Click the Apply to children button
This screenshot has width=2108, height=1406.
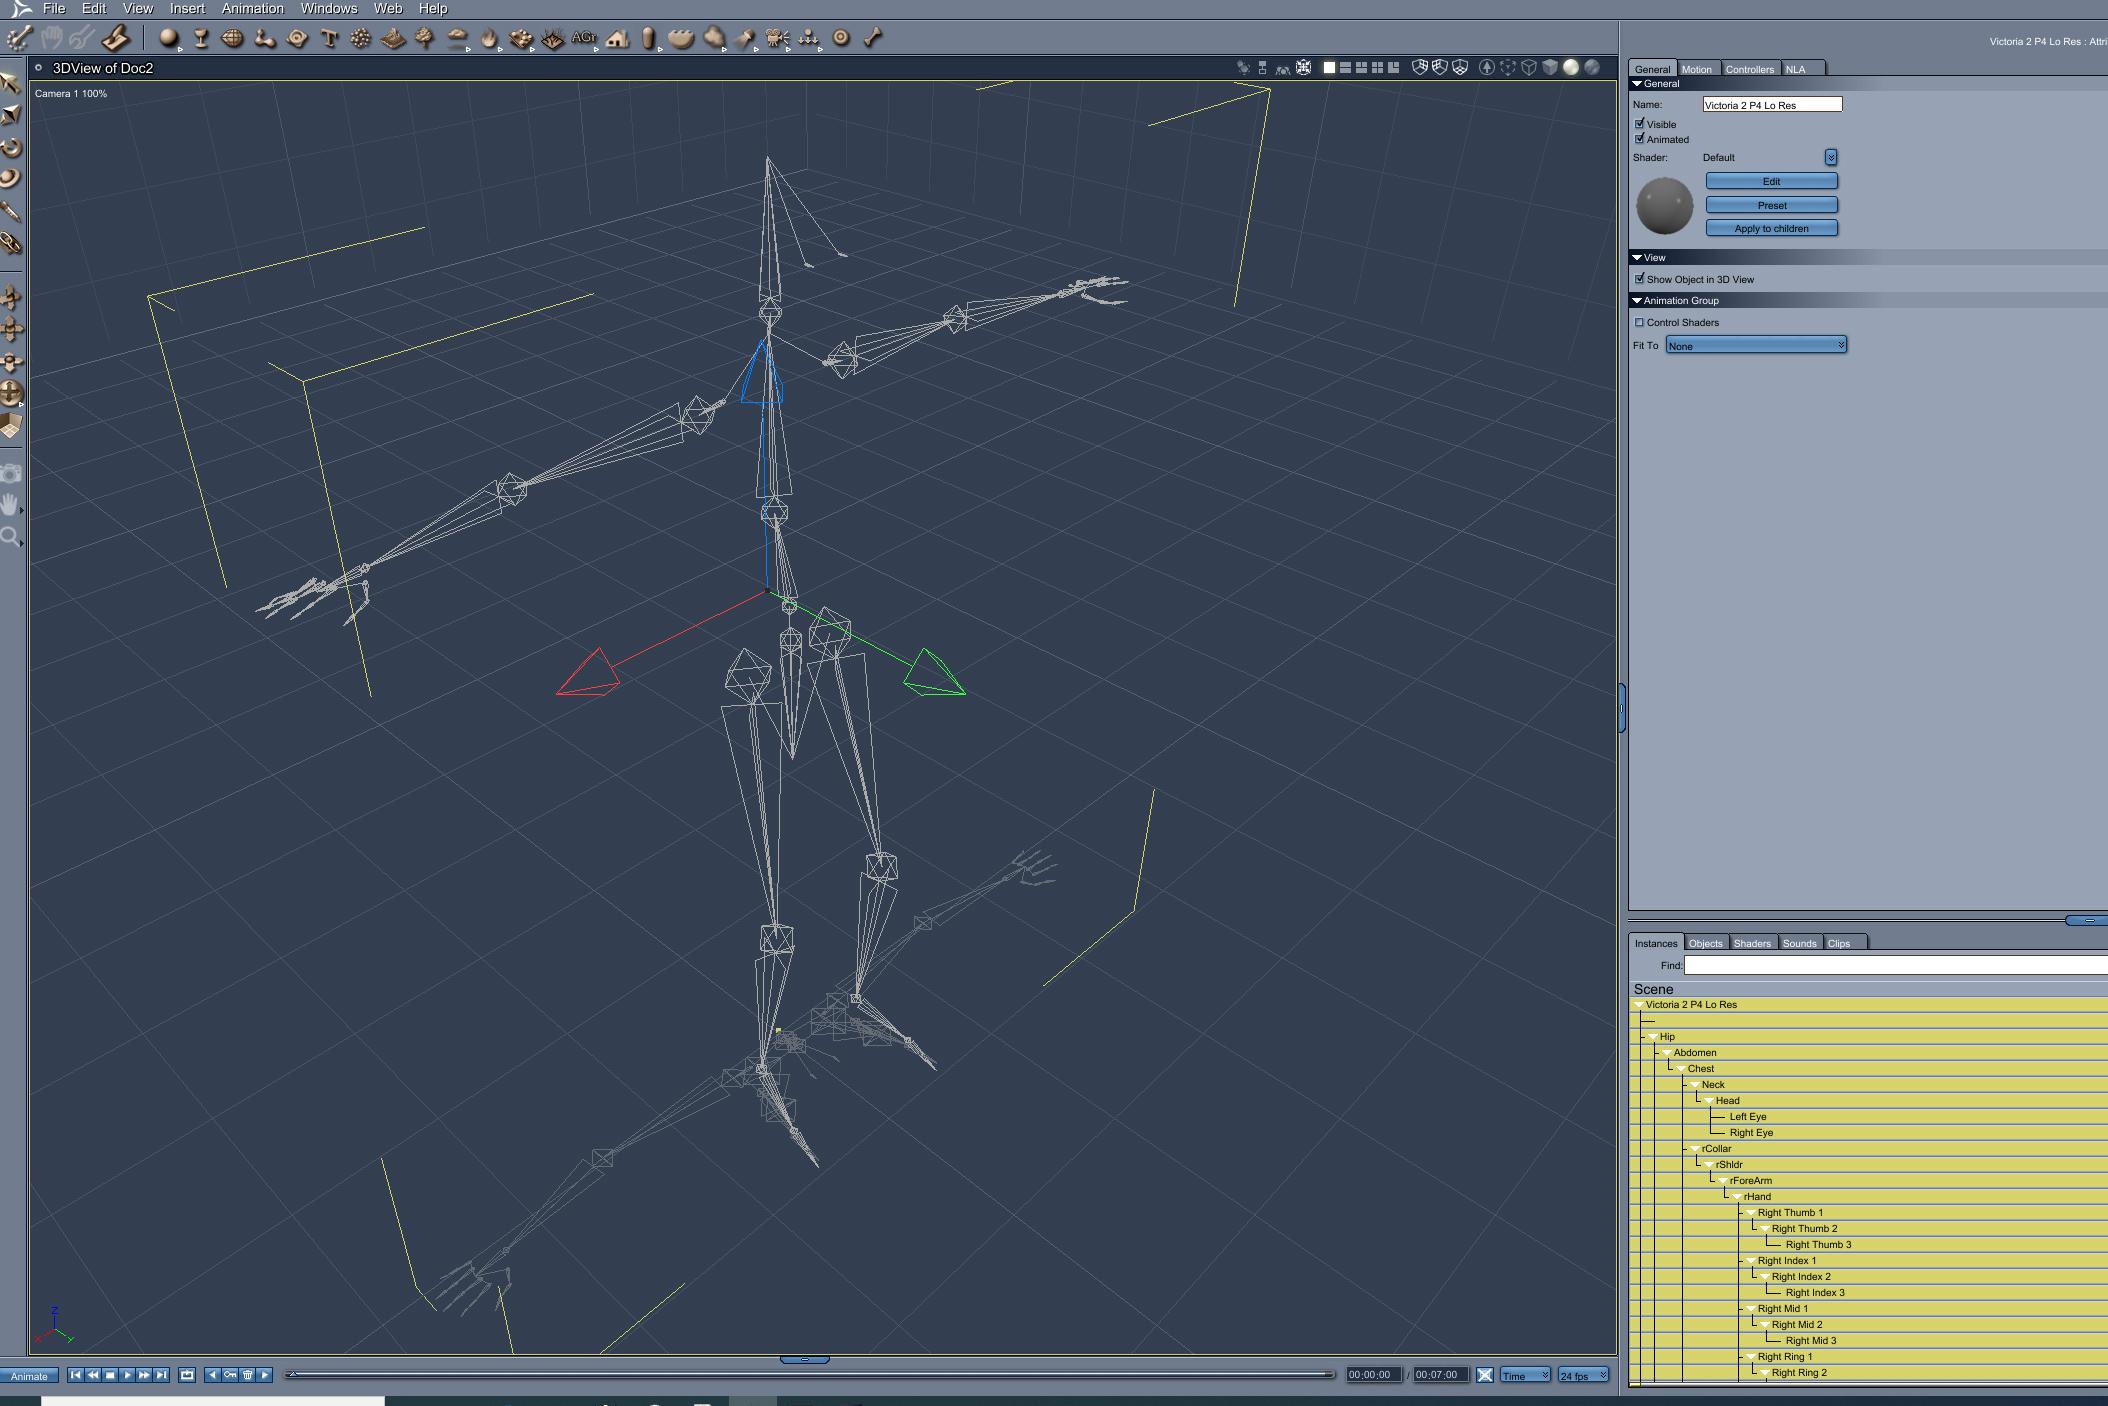tap(1771, 228)
